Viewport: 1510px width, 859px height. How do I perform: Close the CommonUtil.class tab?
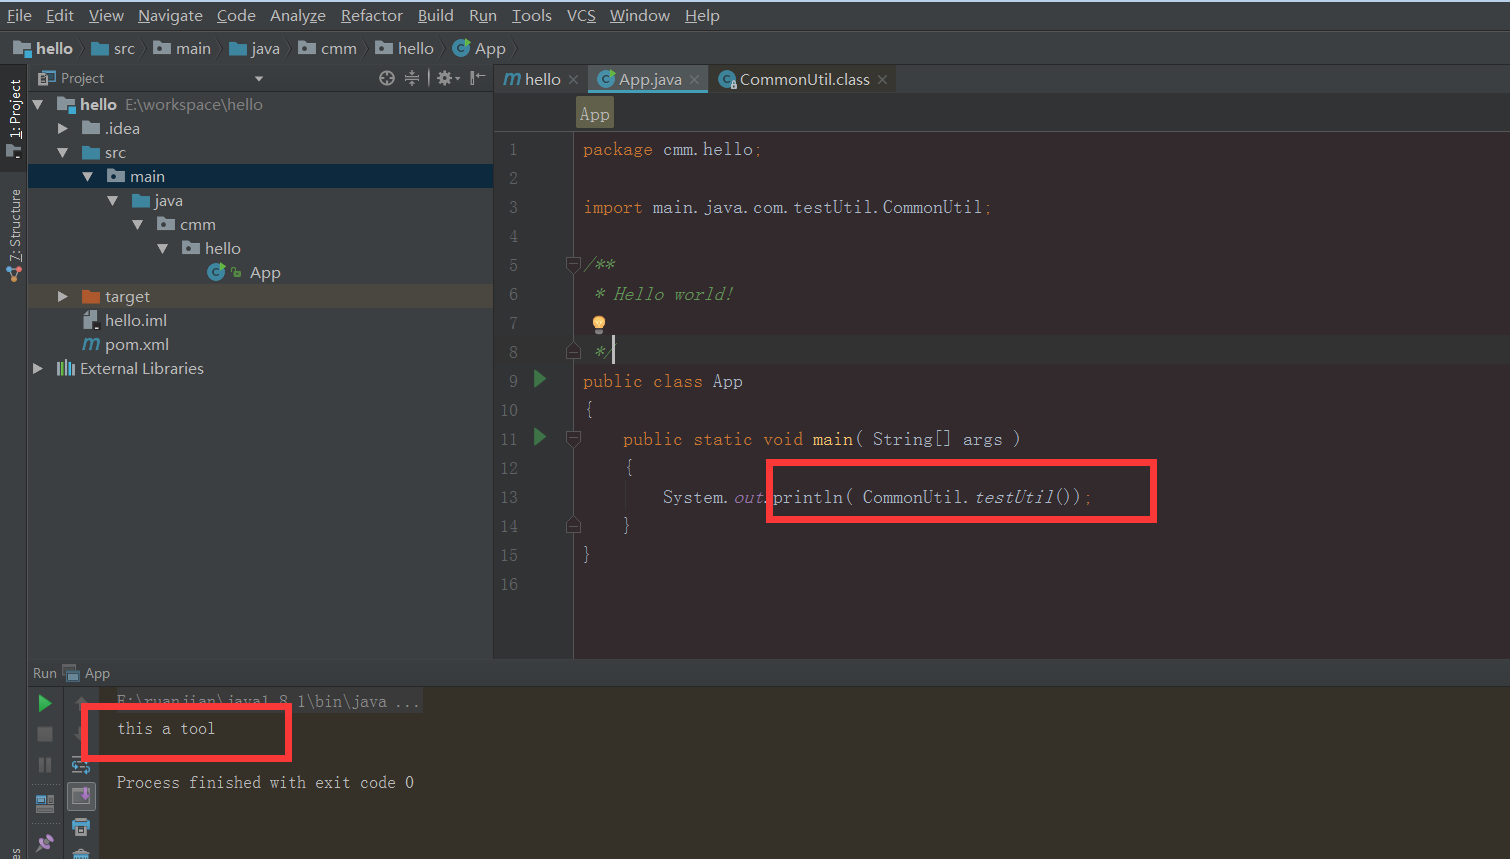pyautogui.click(x=882, y=80)
